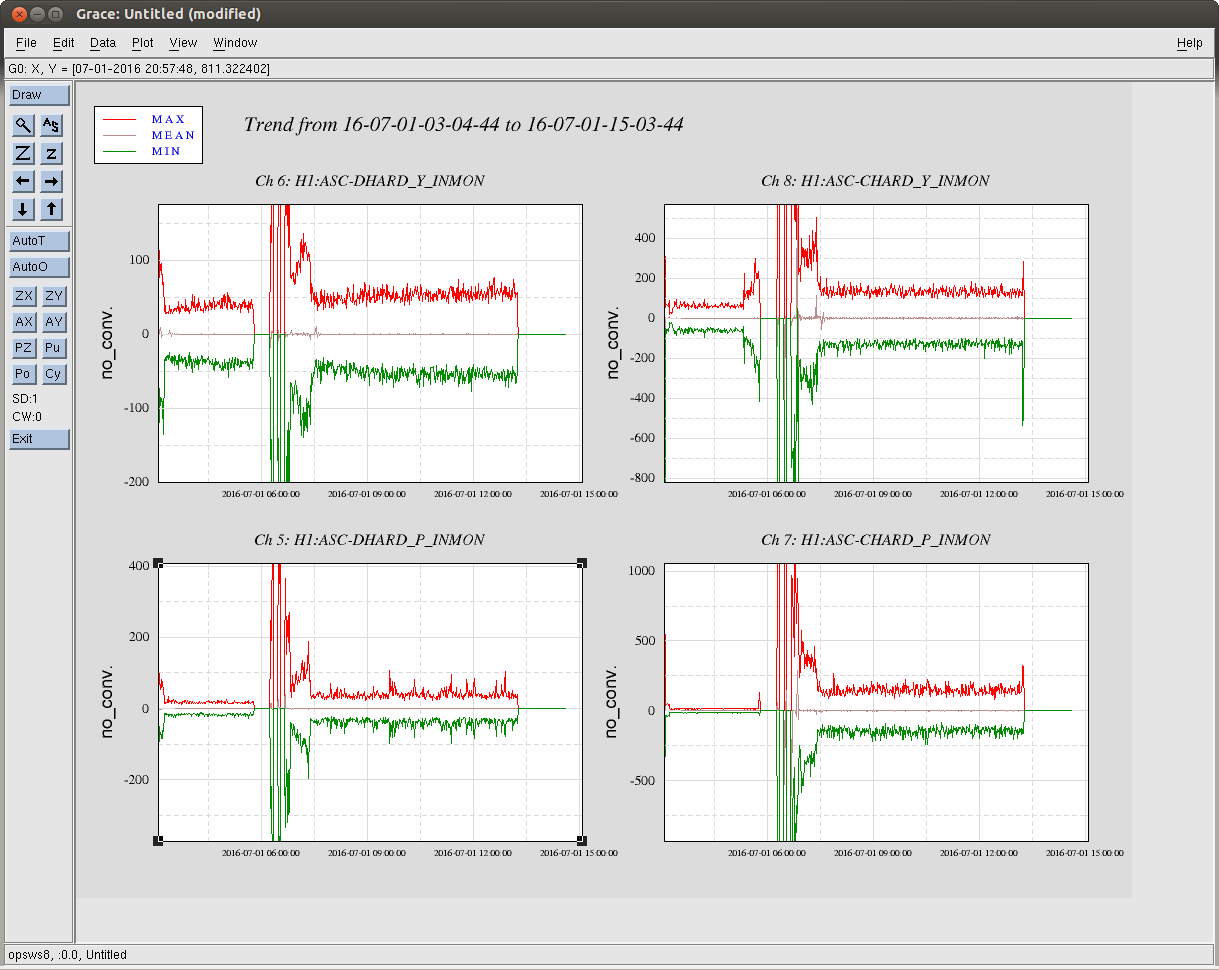Click the ZX zoom X-axis button
The width and height of the screenshot is (1219, 970).
click(x=24, y=295)
